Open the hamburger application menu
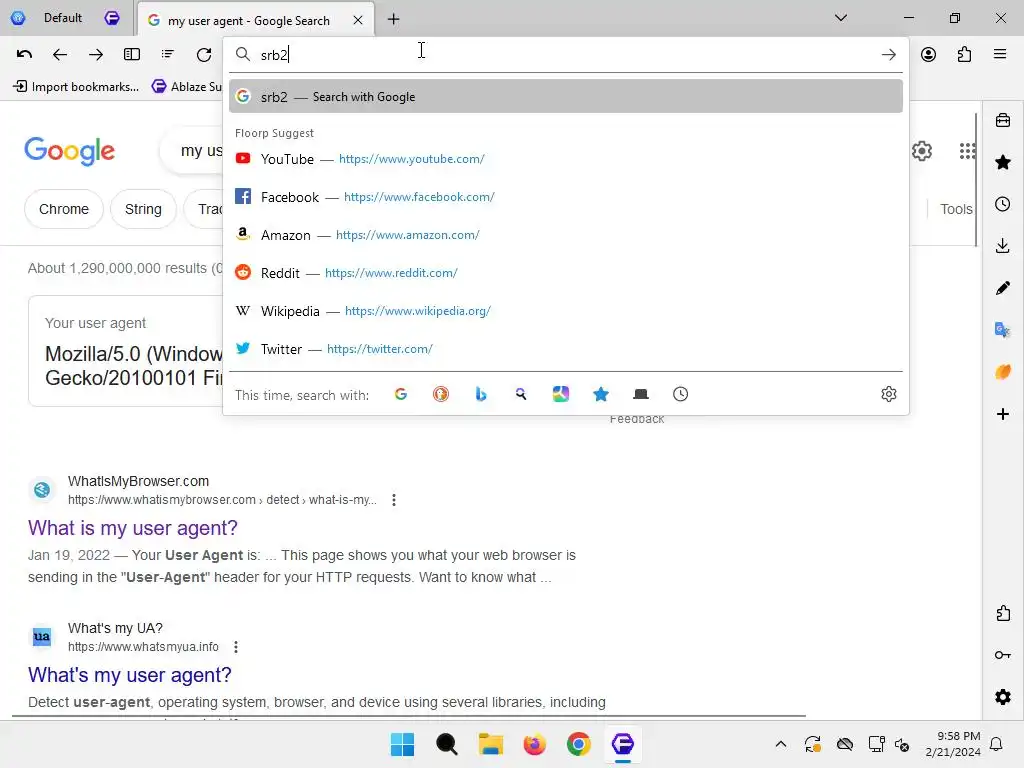The image size is (1024, 768). (x=1000, y=54)
